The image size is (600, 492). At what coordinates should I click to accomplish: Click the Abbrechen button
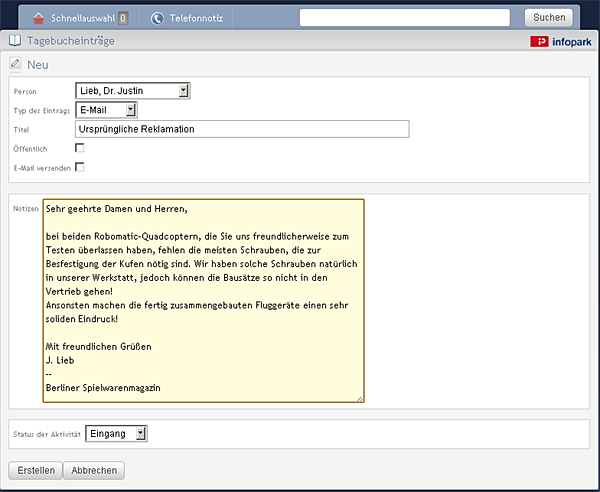click(94, 470)
